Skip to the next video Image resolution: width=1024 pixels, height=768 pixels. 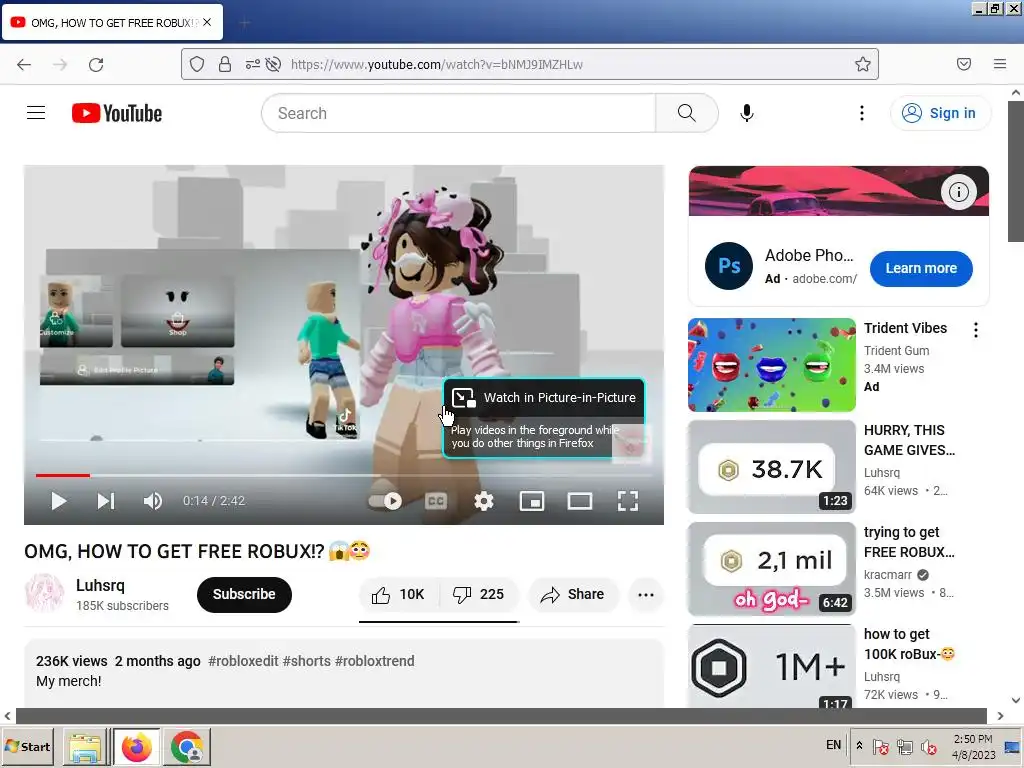tap(106, 501)
